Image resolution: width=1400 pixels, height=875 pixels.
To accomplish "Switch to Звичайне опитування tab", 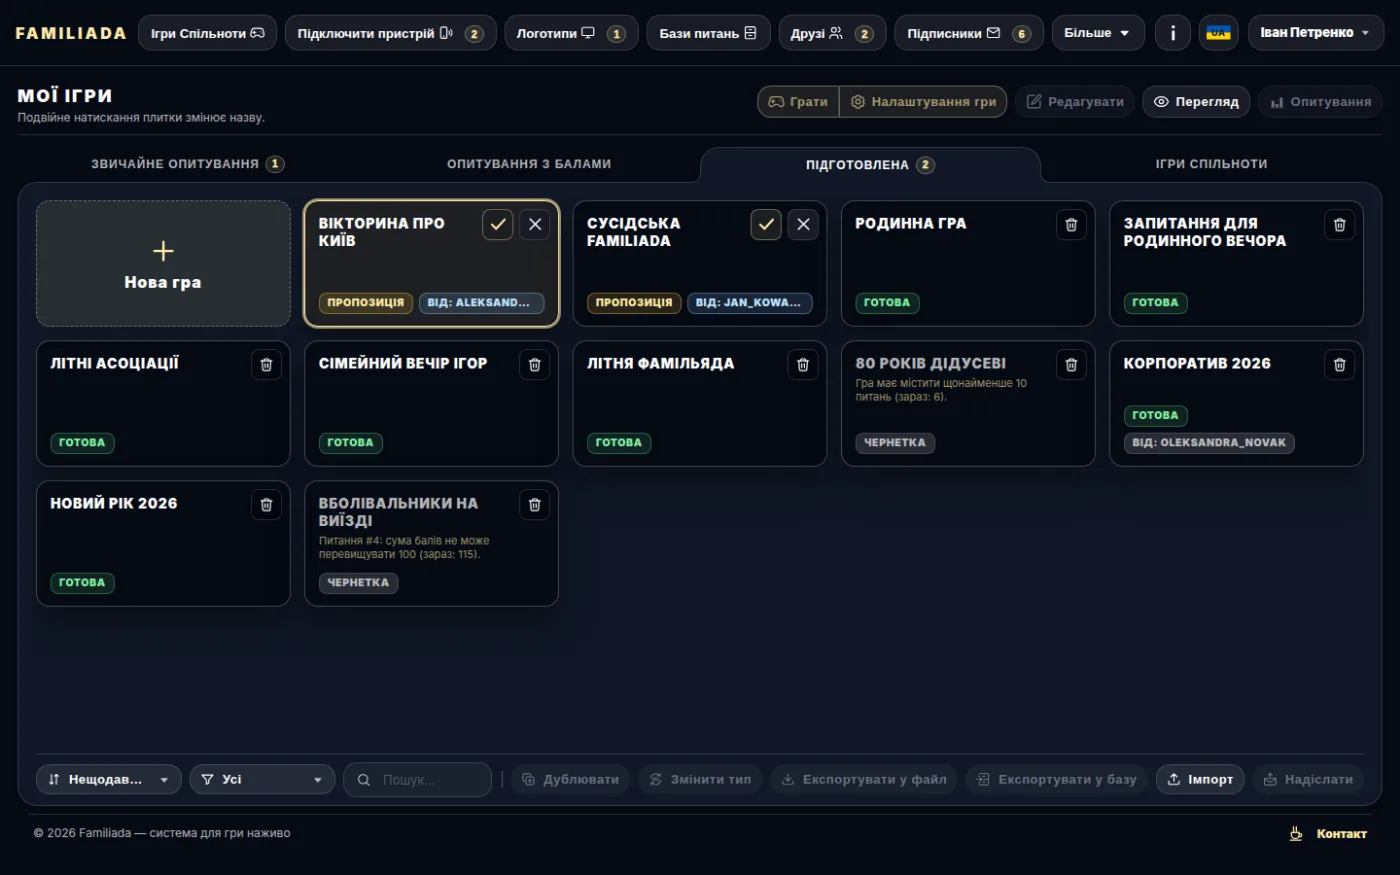I will pos(188,164).
